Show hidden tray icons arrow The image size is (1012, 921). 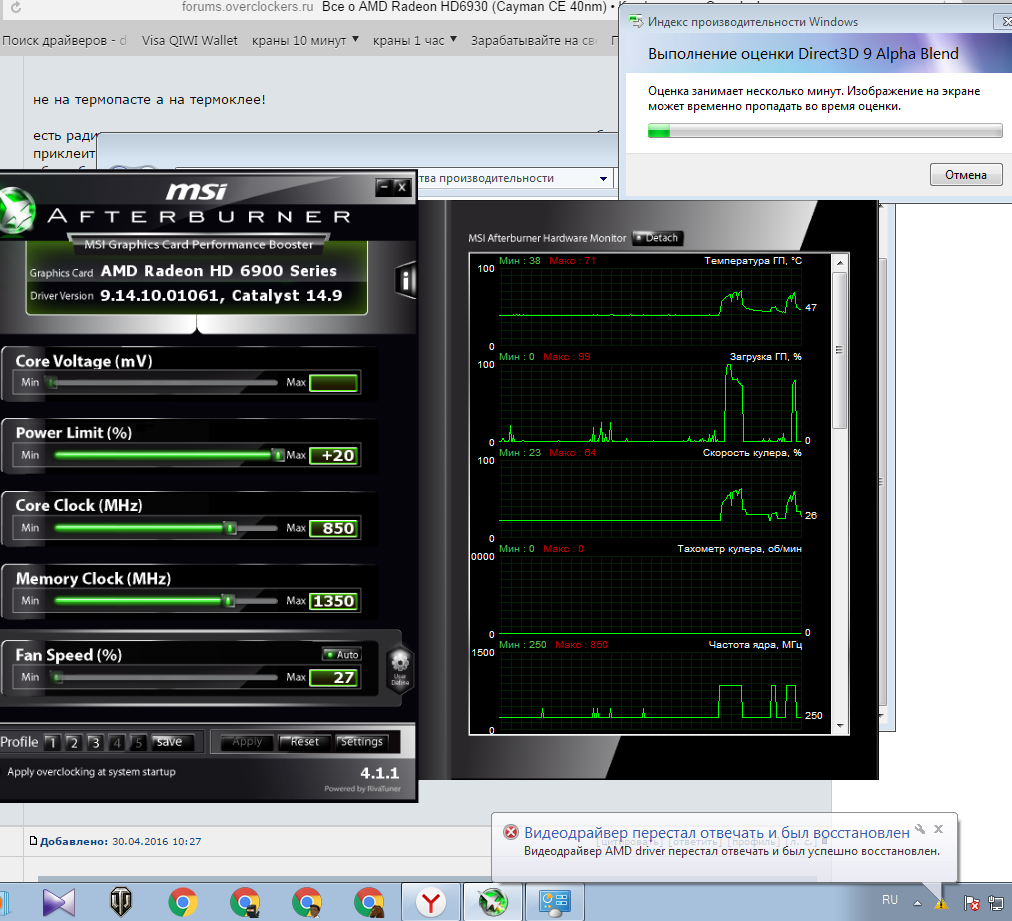tap(916, 902)
